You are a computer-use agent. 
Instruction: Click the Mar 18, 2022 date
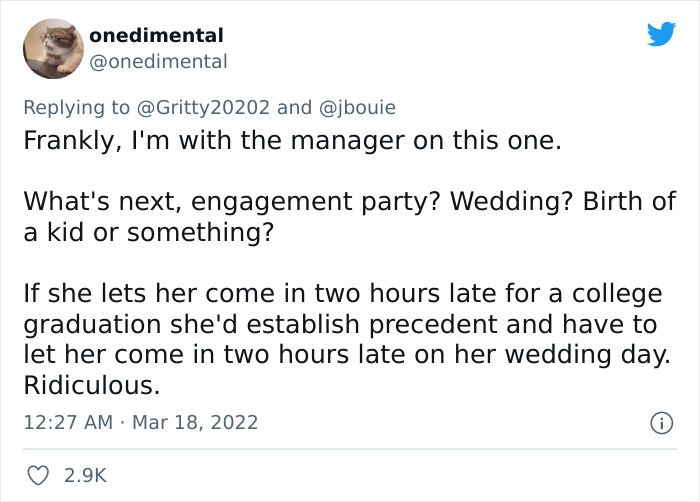click(196, 423)
